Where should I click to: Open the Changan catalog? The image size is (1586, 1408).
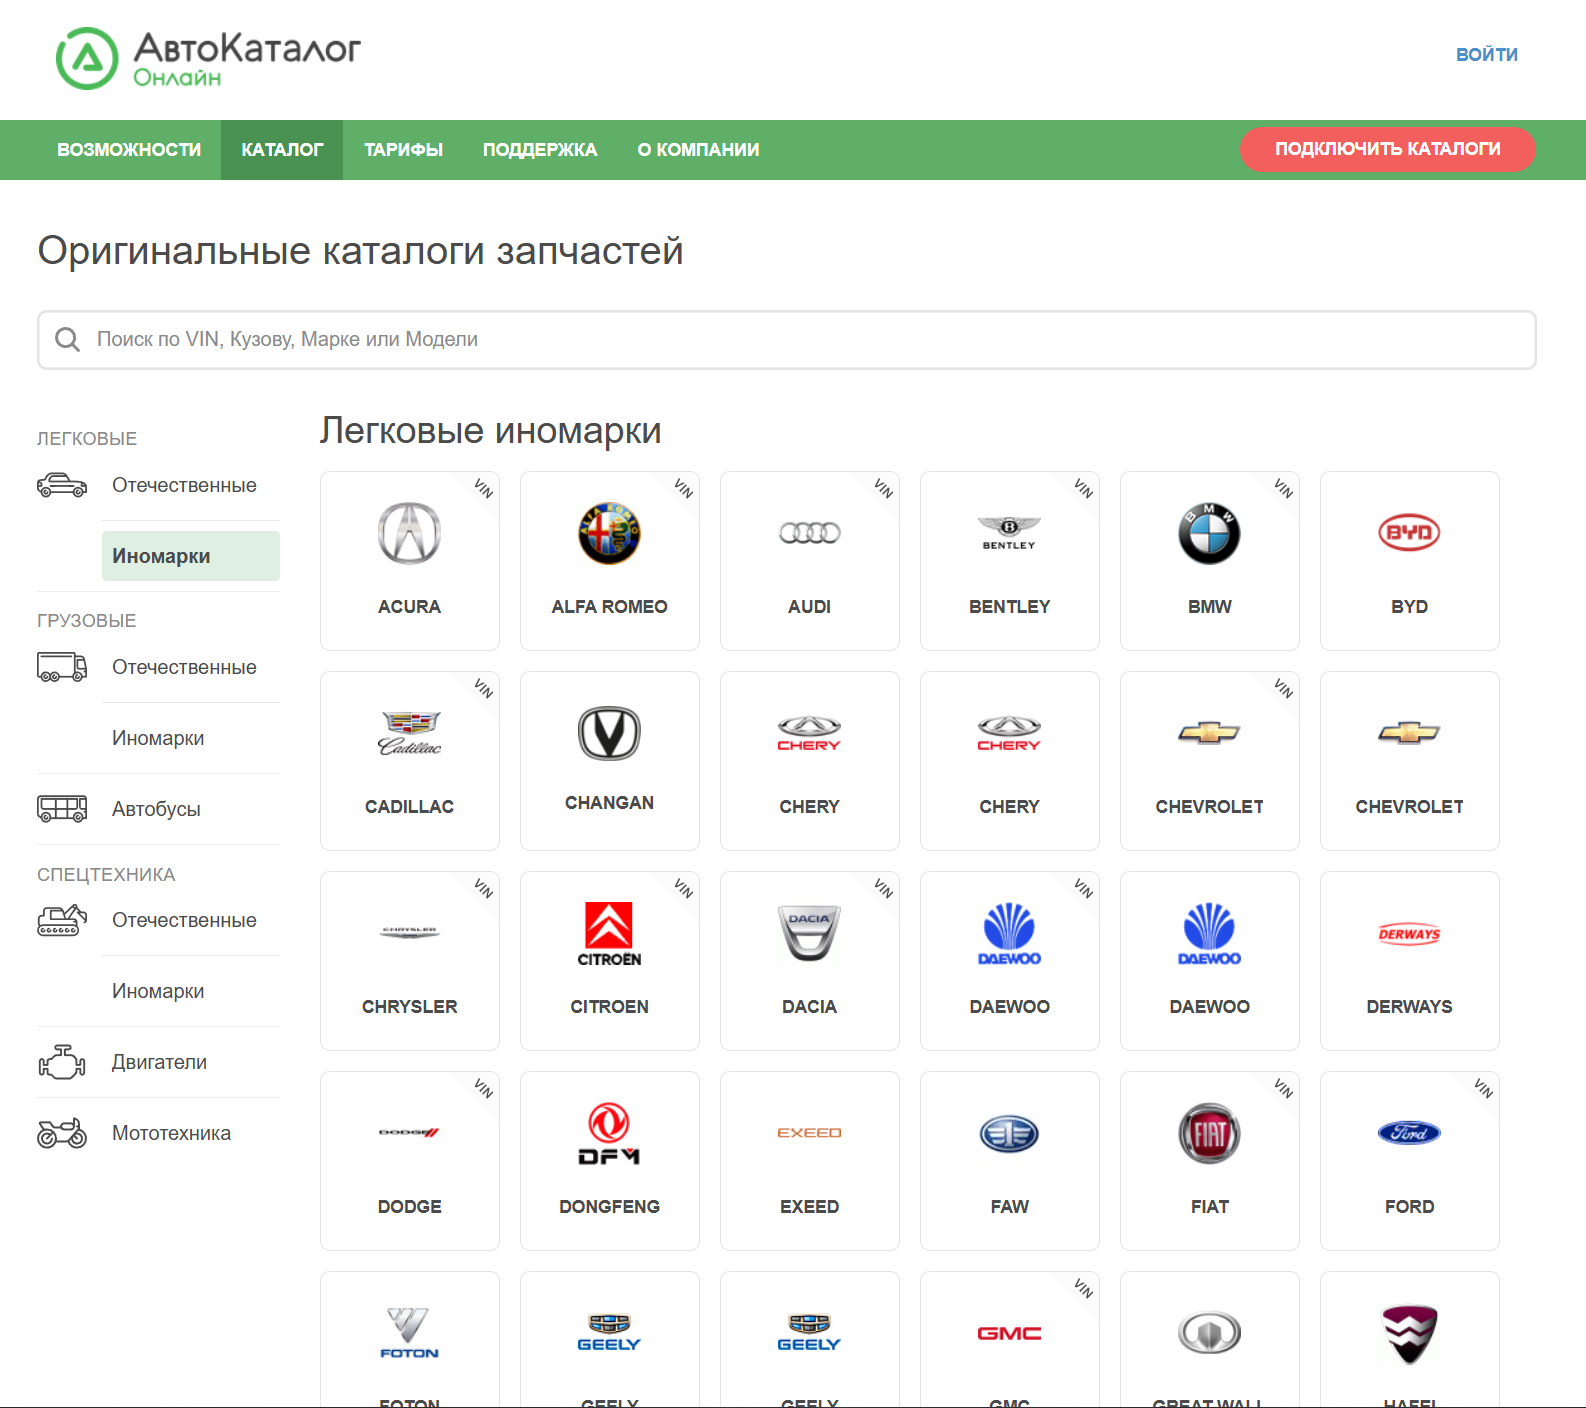tap(610, 761)
